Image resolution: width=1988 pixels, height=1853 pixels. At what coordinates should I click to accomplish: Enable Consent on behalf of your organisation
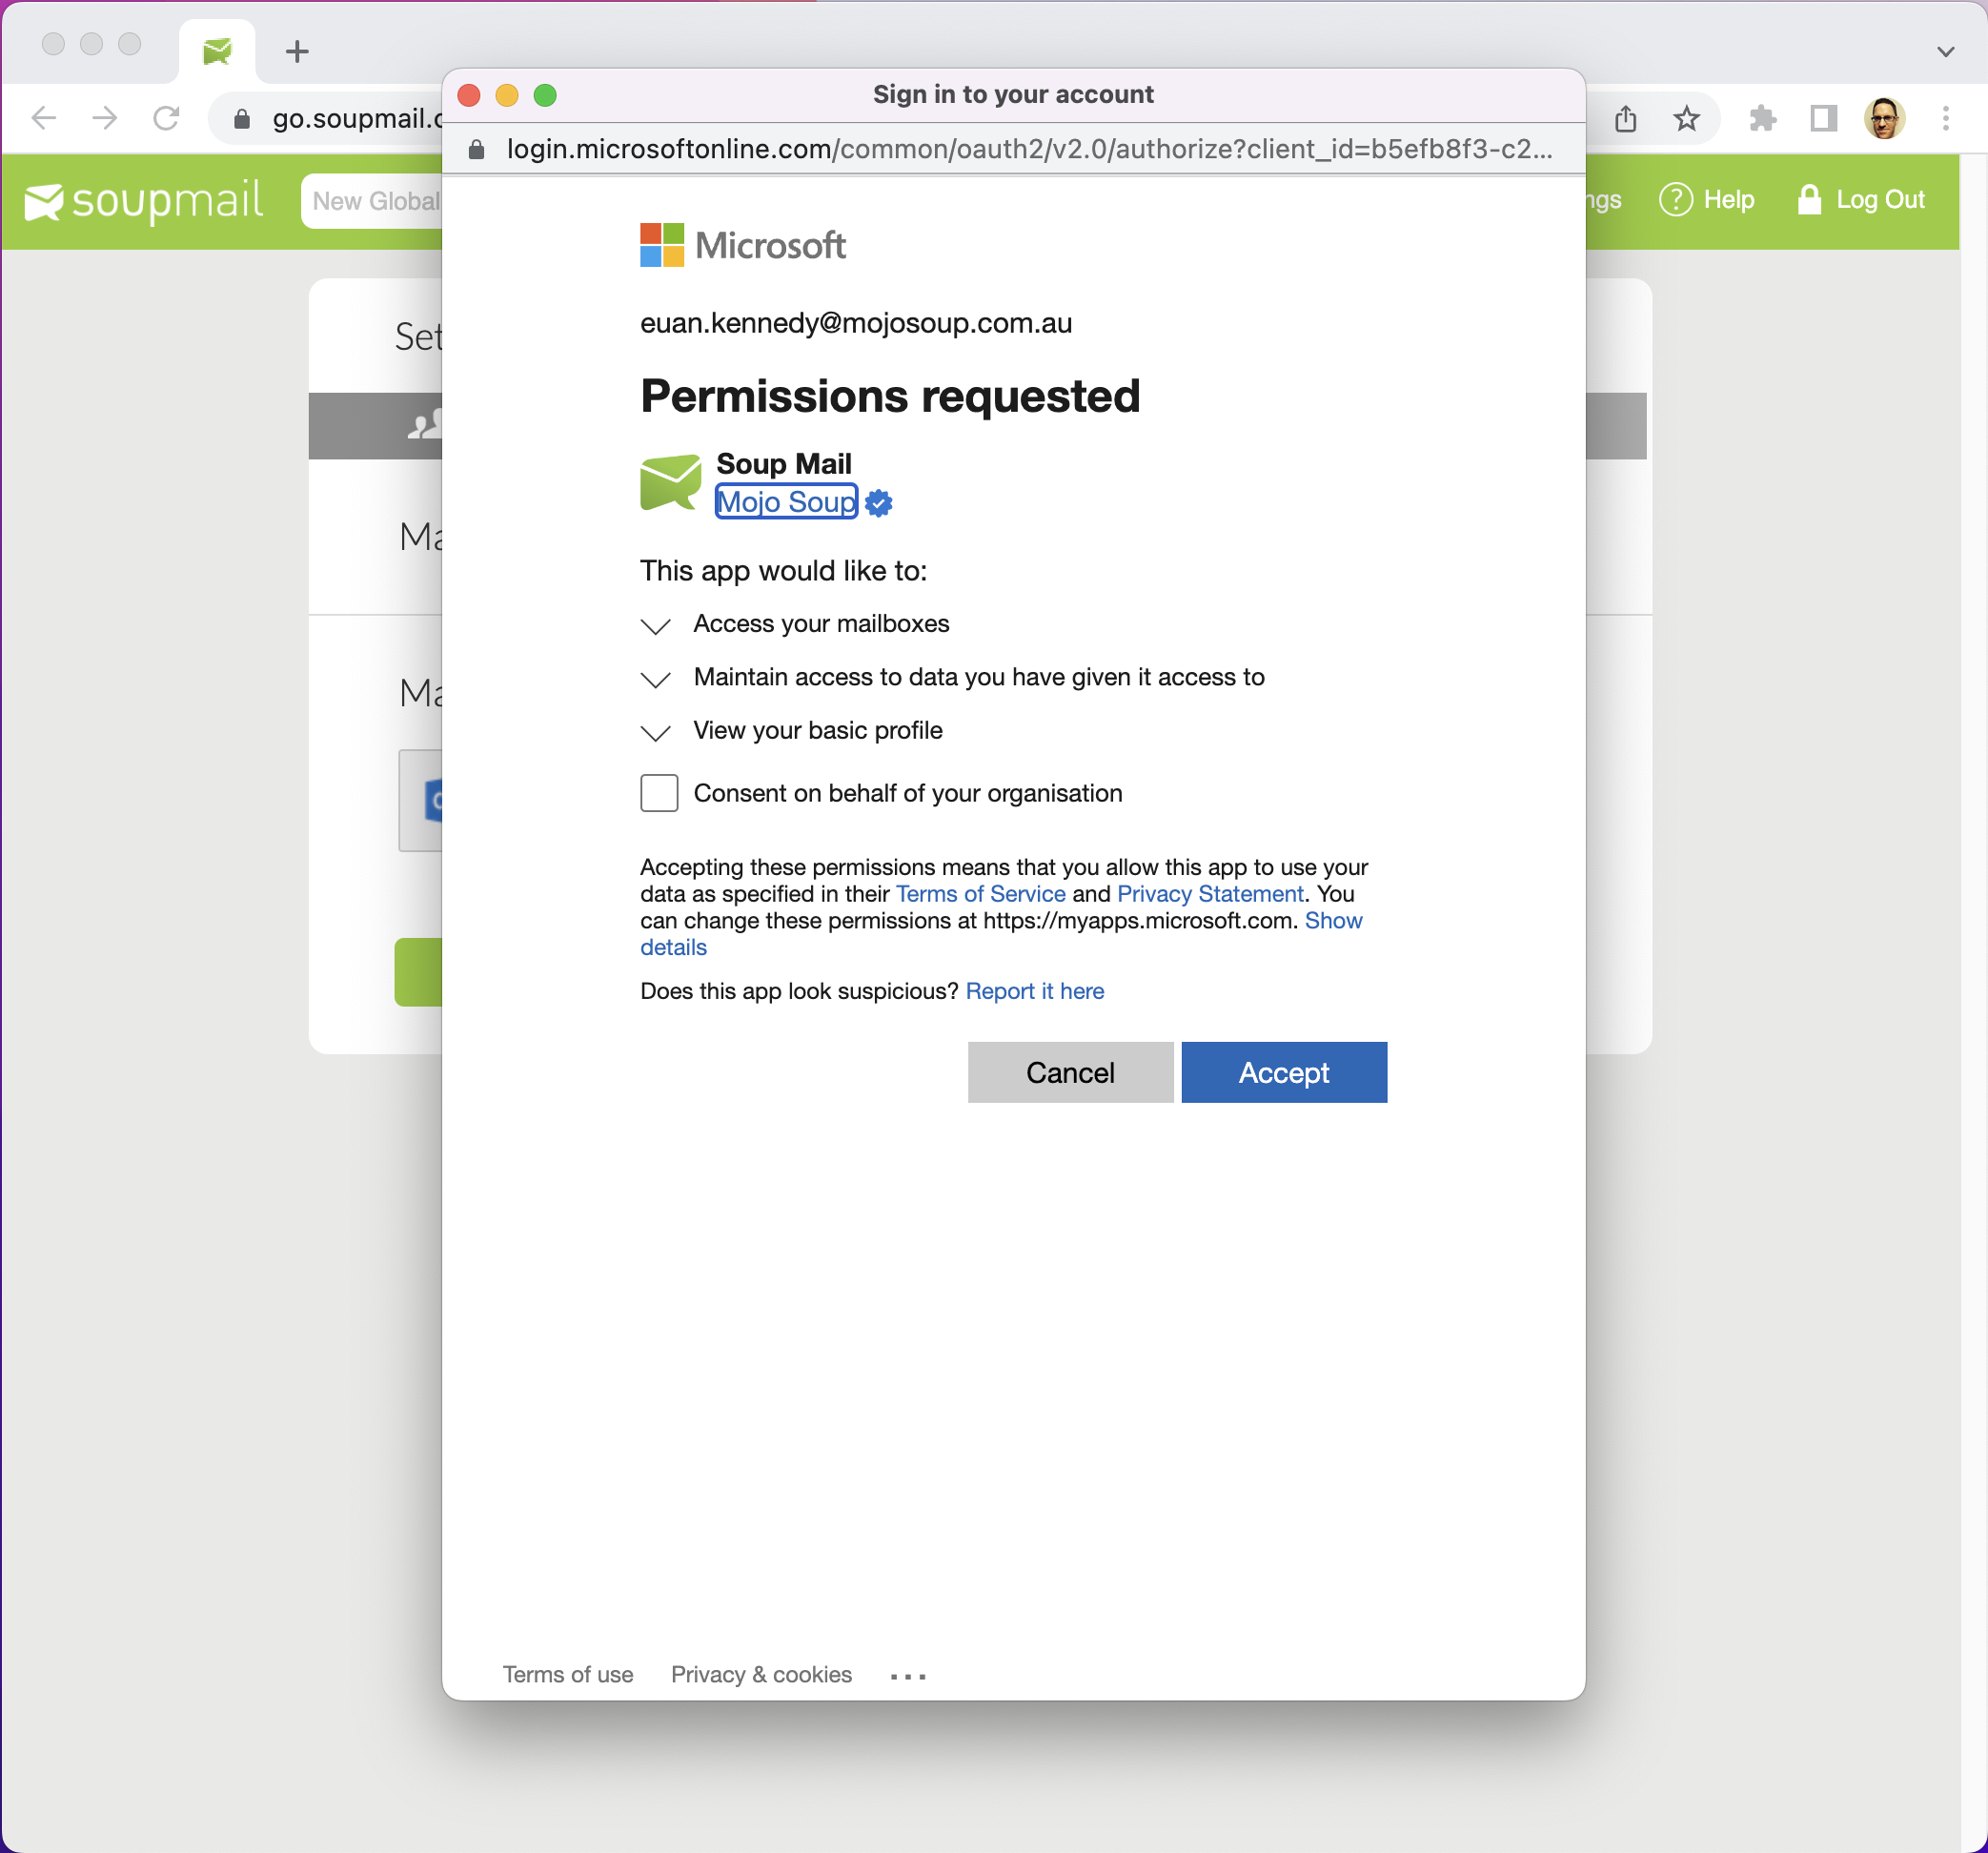point(659,793)
